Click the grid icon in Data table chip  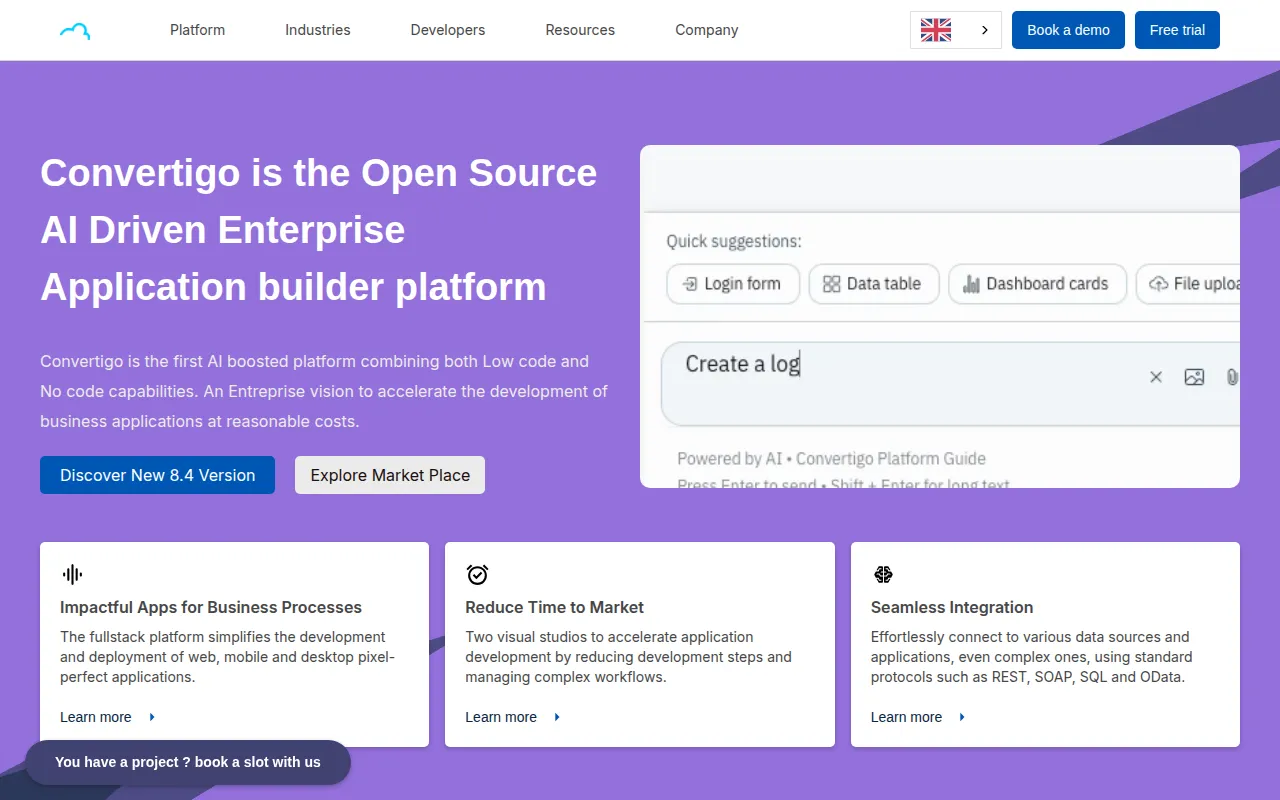832,284
